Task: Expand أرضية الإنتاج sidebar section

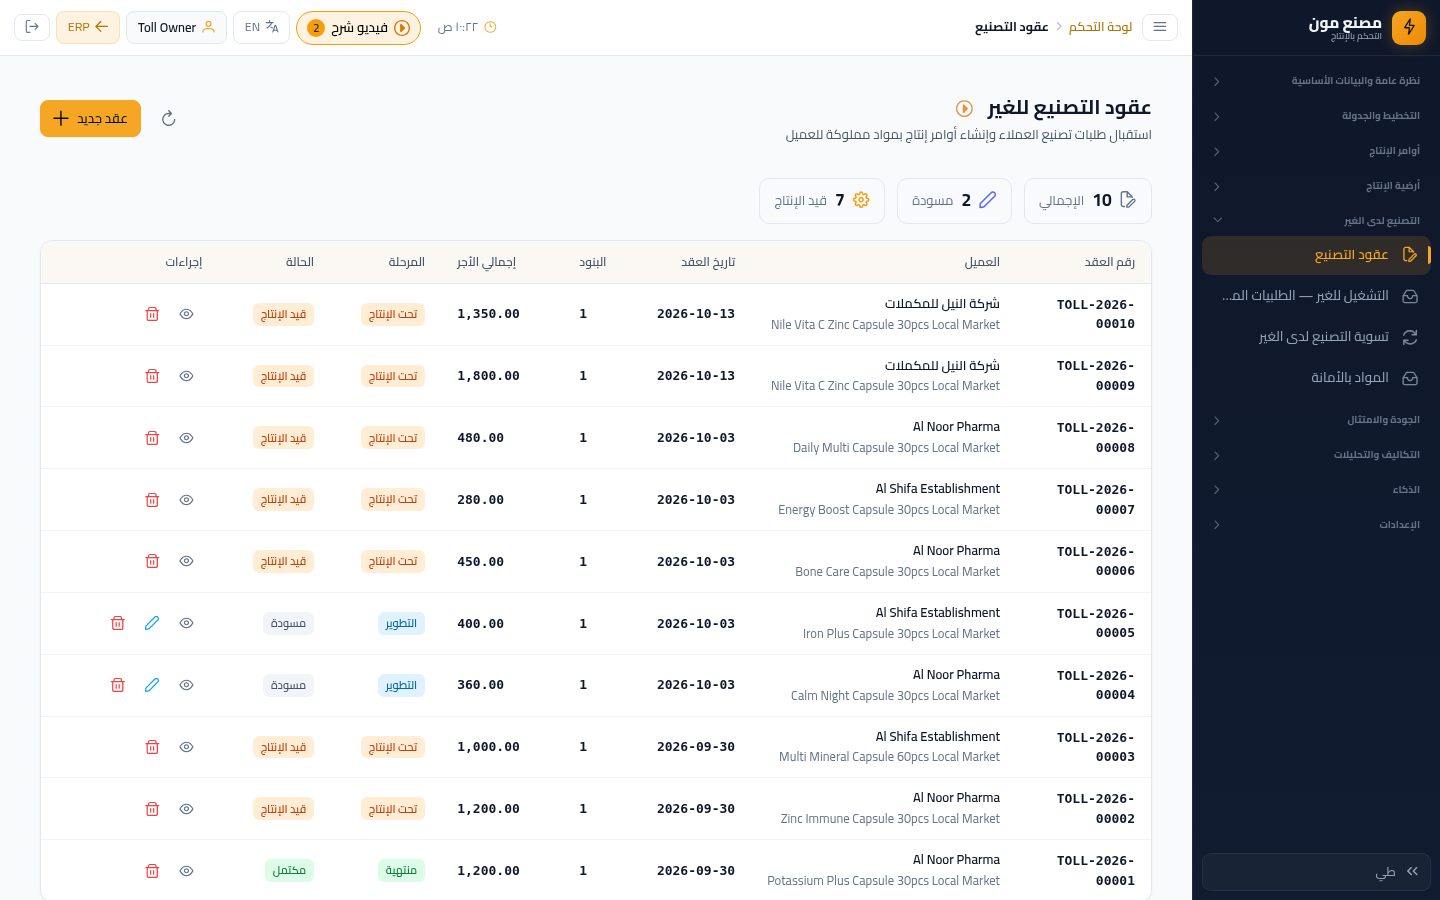Action: pyautogui.click(x=1316, y=186)
